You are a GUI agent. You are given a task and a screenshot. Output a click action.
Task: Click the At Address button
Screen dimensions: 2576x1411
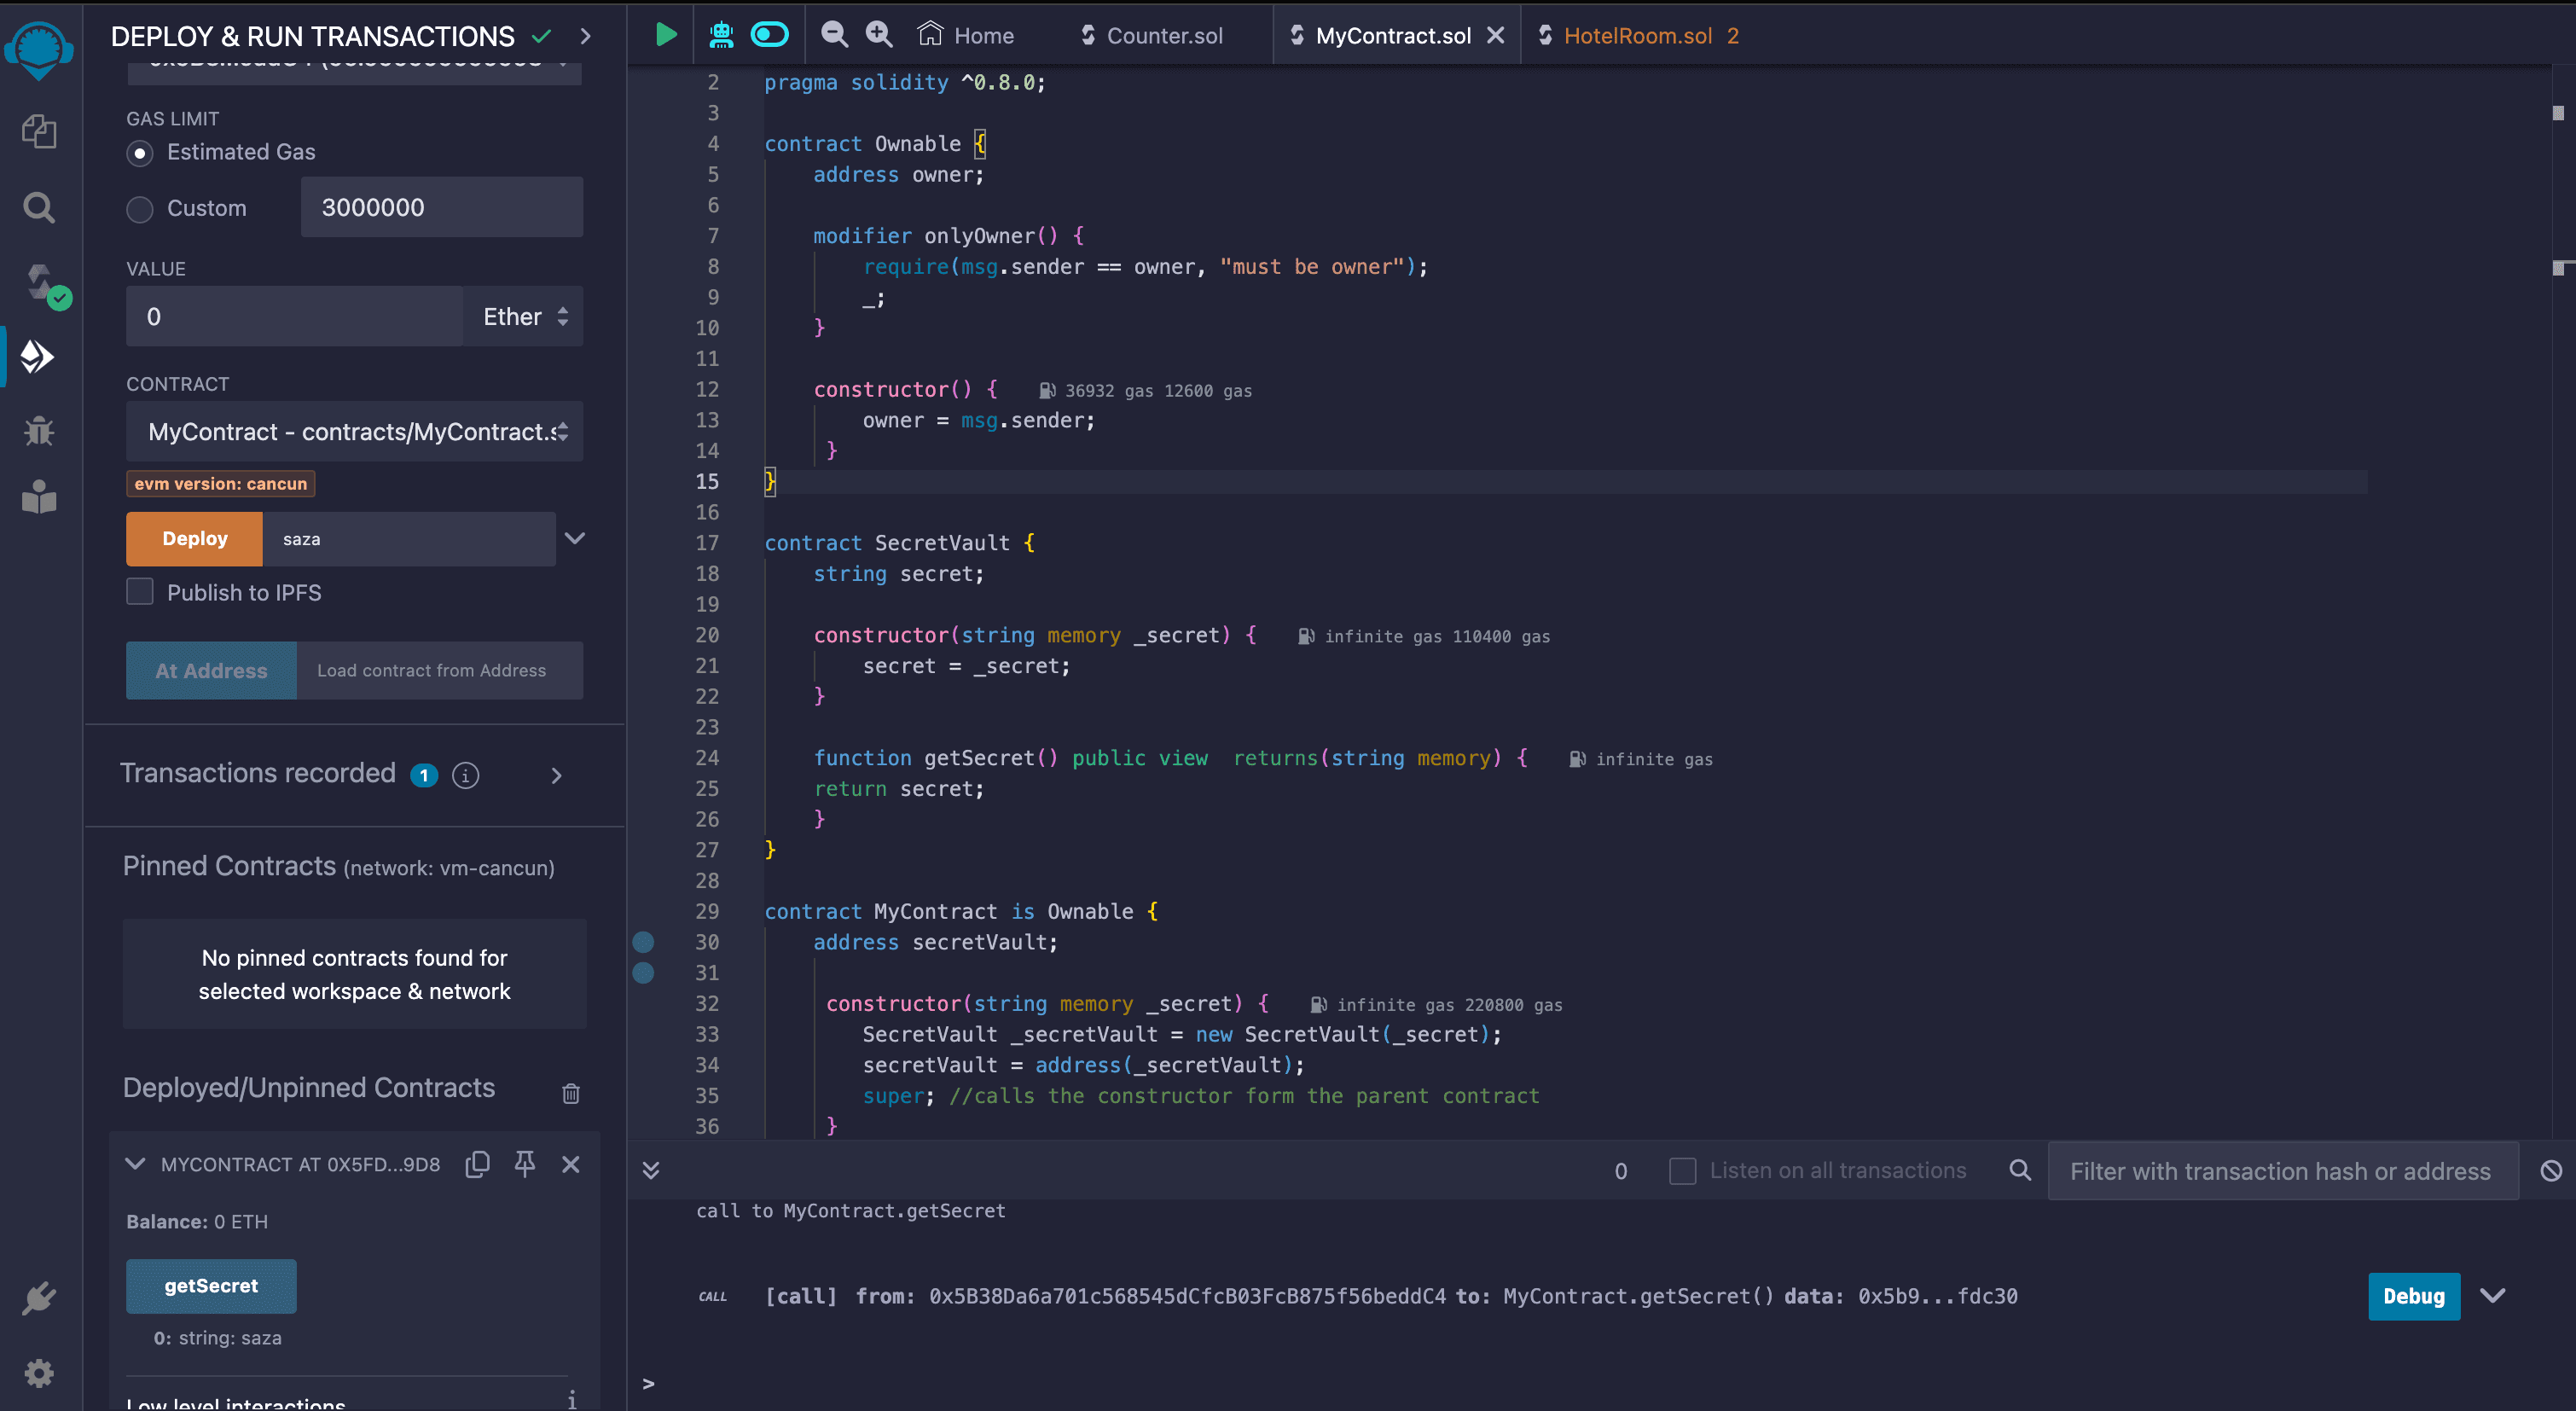[x=211, y=670]
